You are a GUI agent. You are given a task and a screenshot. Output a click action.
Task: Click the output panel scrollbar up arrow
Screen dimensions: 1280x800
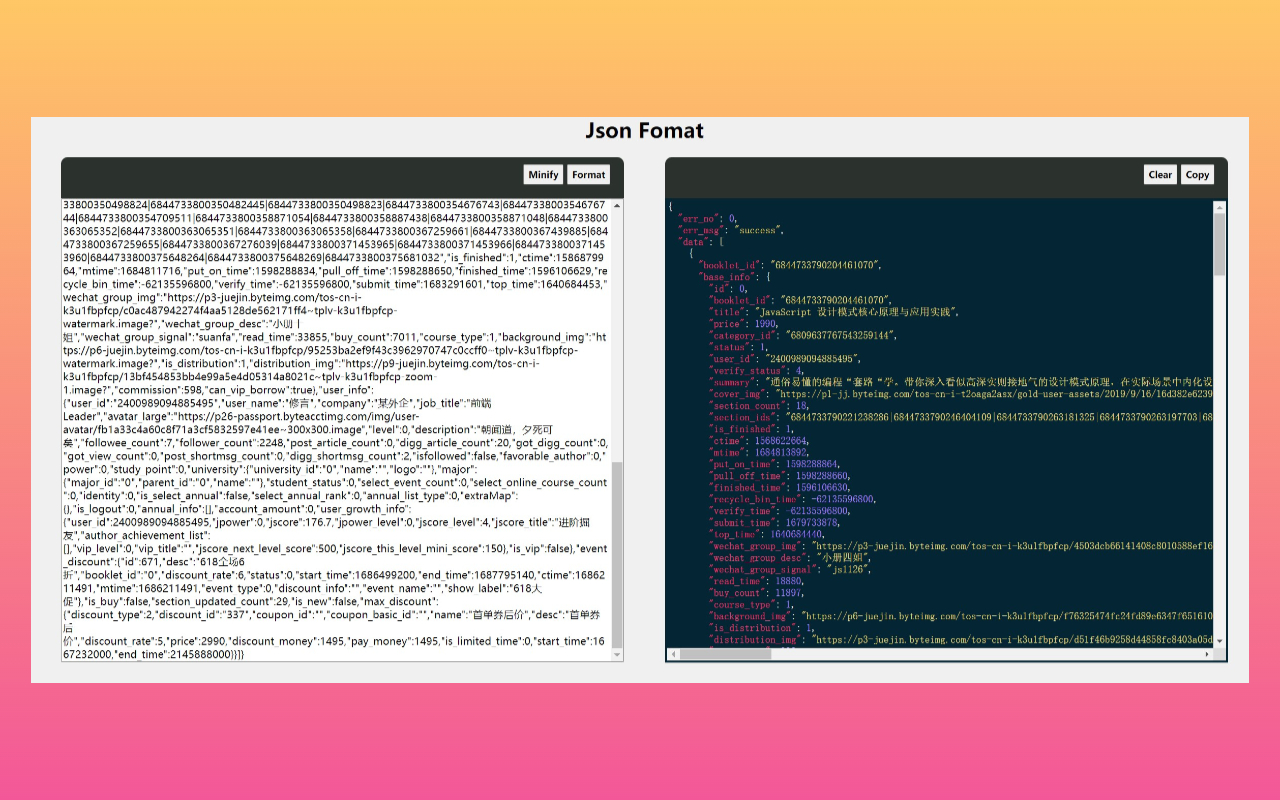point(1220,206)
